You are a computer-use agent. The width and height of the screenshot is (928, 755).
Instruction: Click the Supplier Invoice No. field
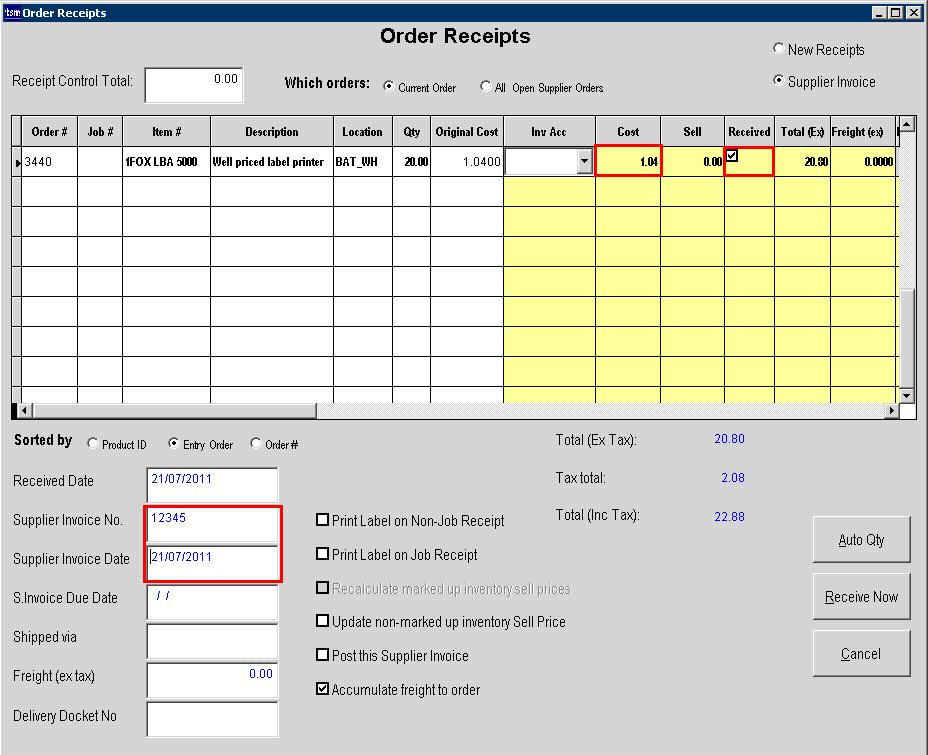(x=212, y=524)
